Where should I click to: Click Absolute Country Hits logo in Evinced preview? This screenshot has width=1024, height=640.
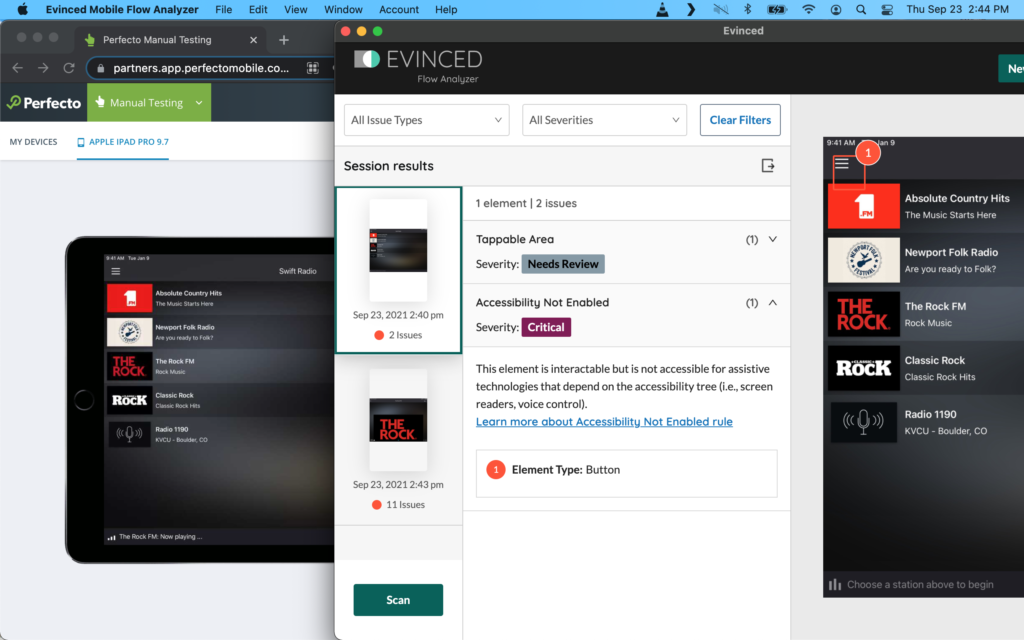(x=863, y=206)
